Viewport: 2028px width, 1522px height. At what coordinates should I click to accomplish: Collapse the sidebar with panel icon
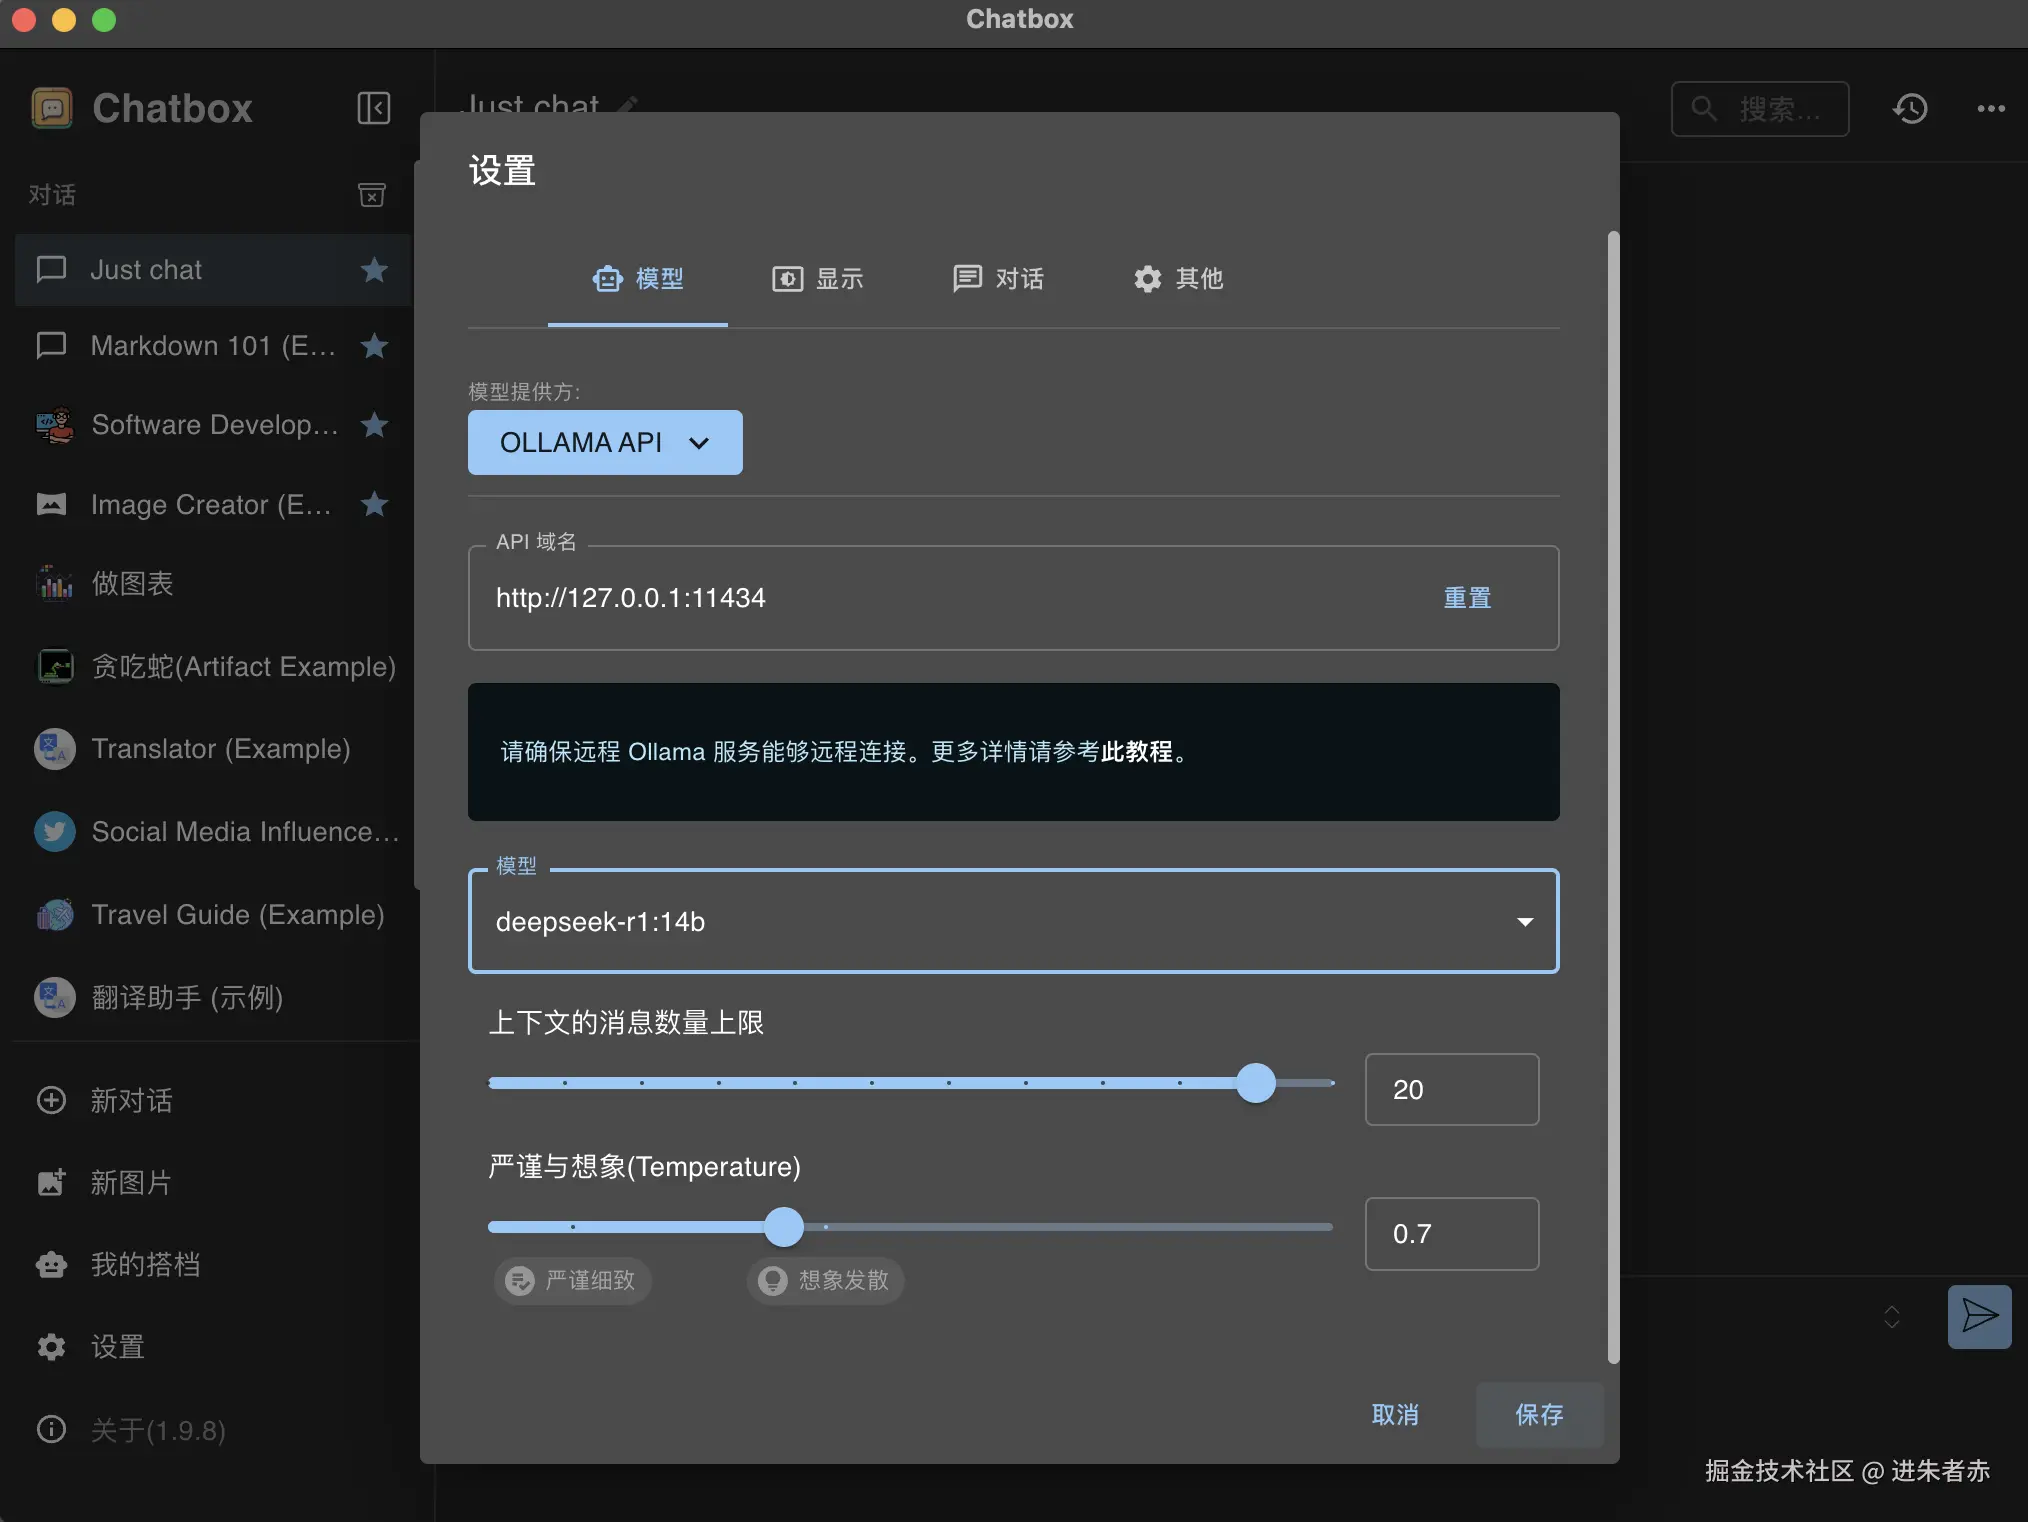click(x=373, y=108)
